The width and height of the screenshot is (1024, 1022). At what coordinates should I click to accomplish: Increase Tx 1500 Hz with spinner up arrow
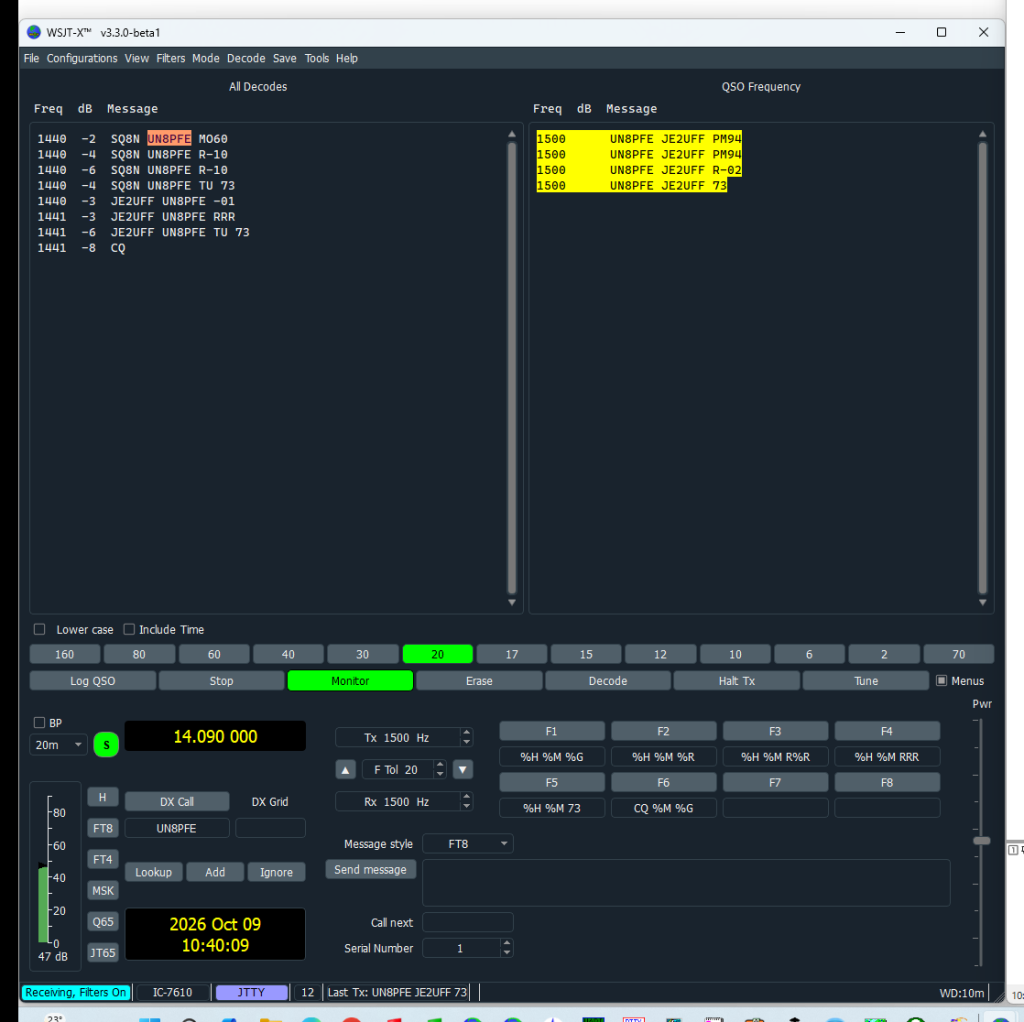[x=466, y=733]
